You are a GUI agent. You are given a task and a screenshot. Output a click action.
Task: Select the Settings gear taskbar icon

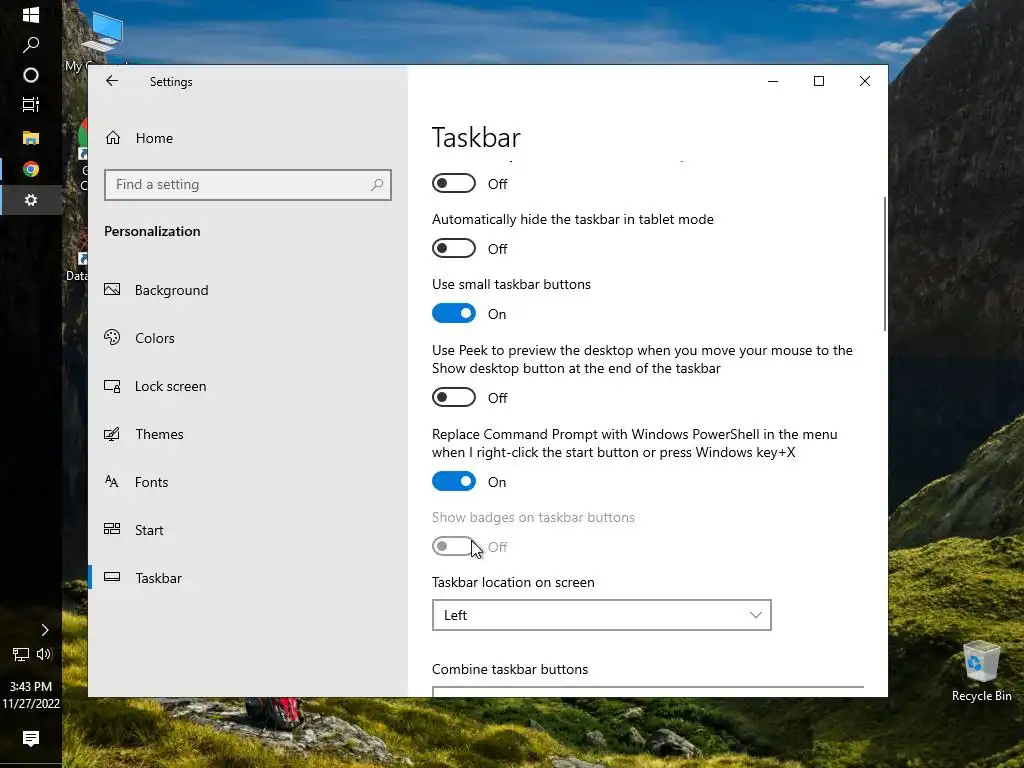tap(31, 200)
